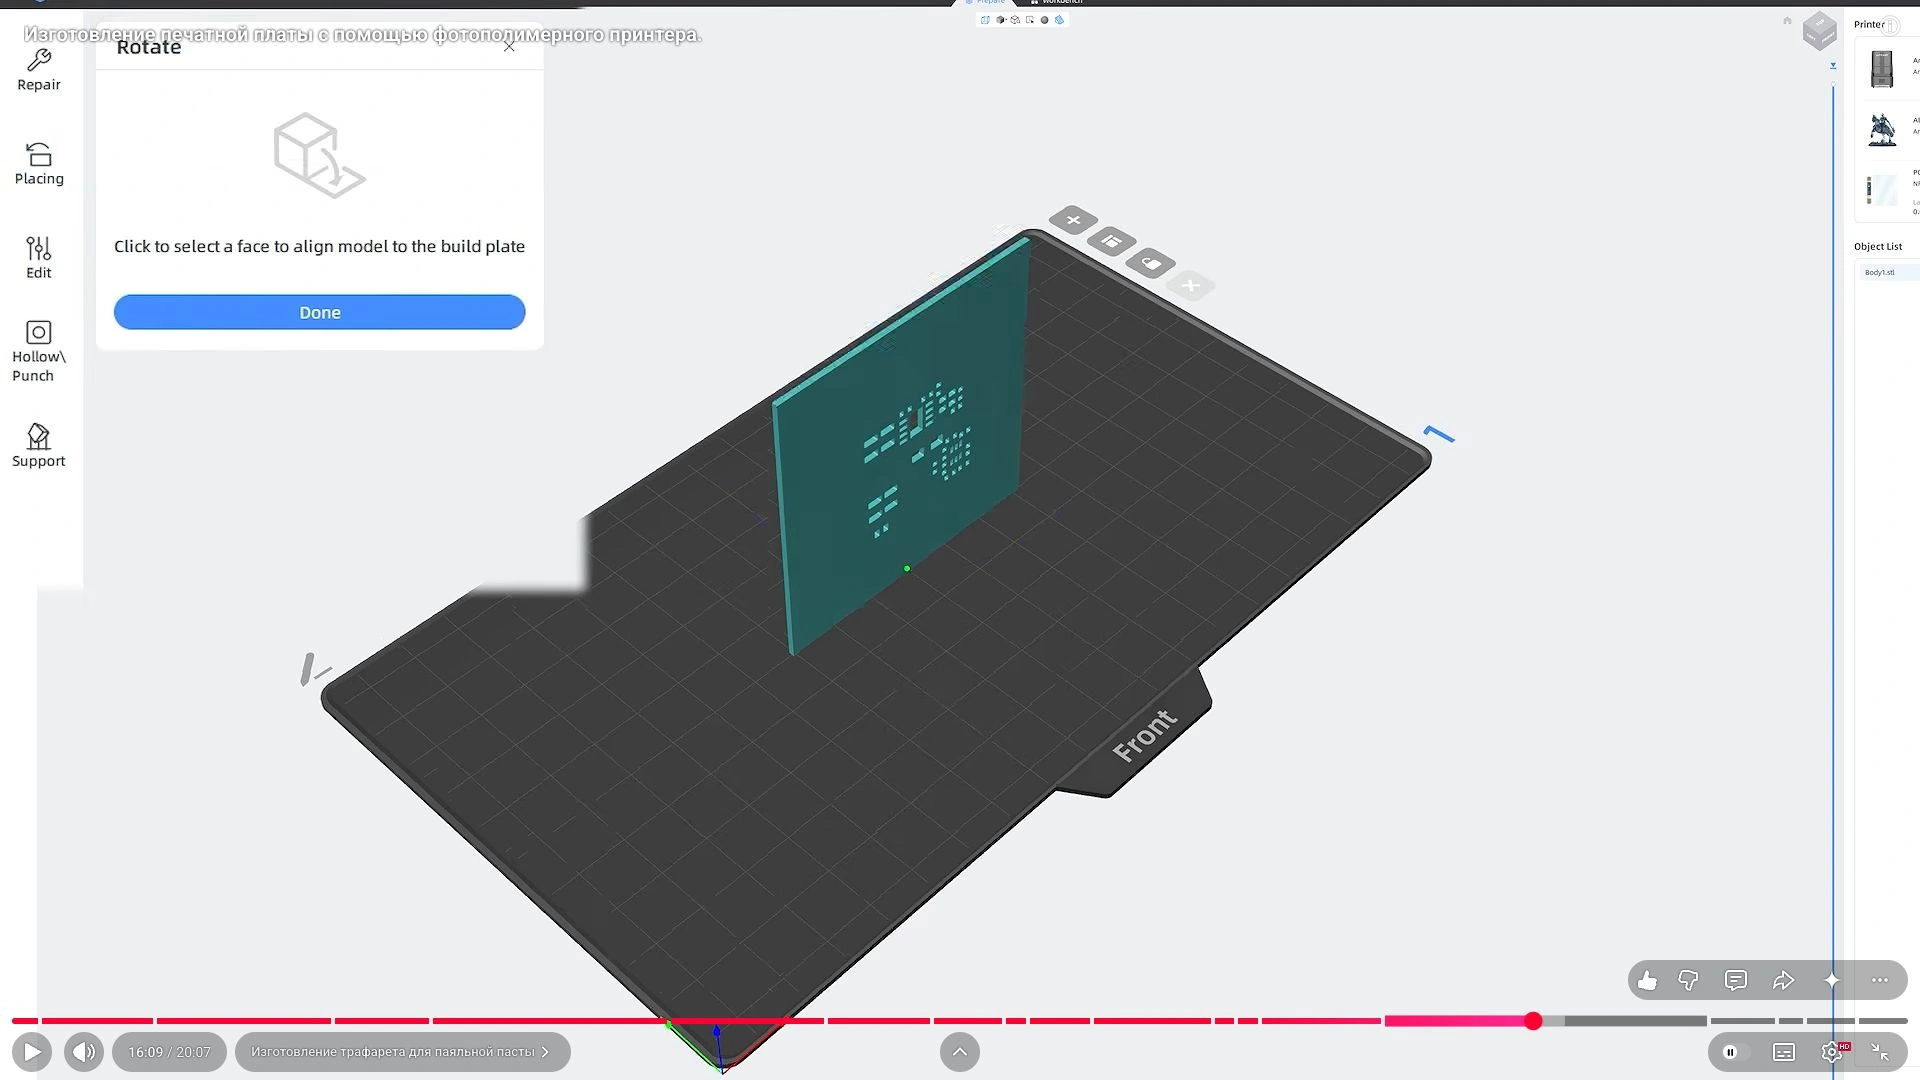The width and height of the screenshot is (1920, 1080).
Task: Toggle subtitles on the video player
Action: 1784,1052
